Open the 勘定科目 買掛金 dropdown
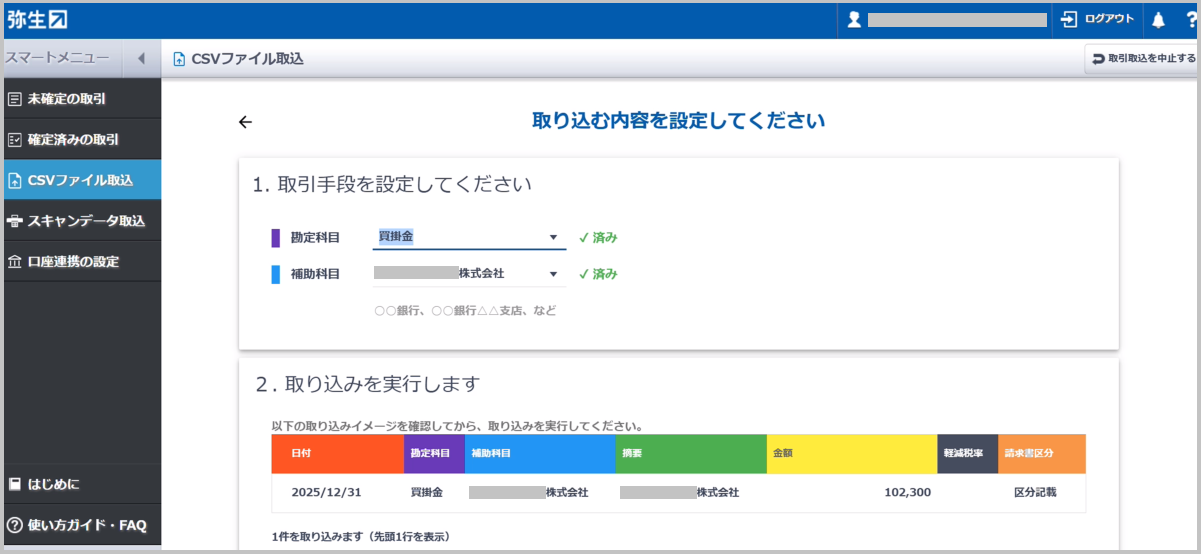This screenshot has width=1201, height=554. click(x=469, y=238)
